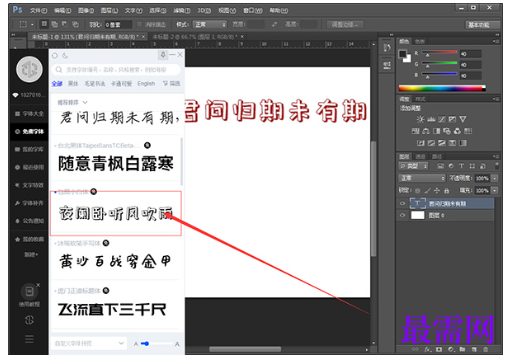Filter layers by smart object icon
The height and width of the screenshot is (361, 513).
pos(483,166)
